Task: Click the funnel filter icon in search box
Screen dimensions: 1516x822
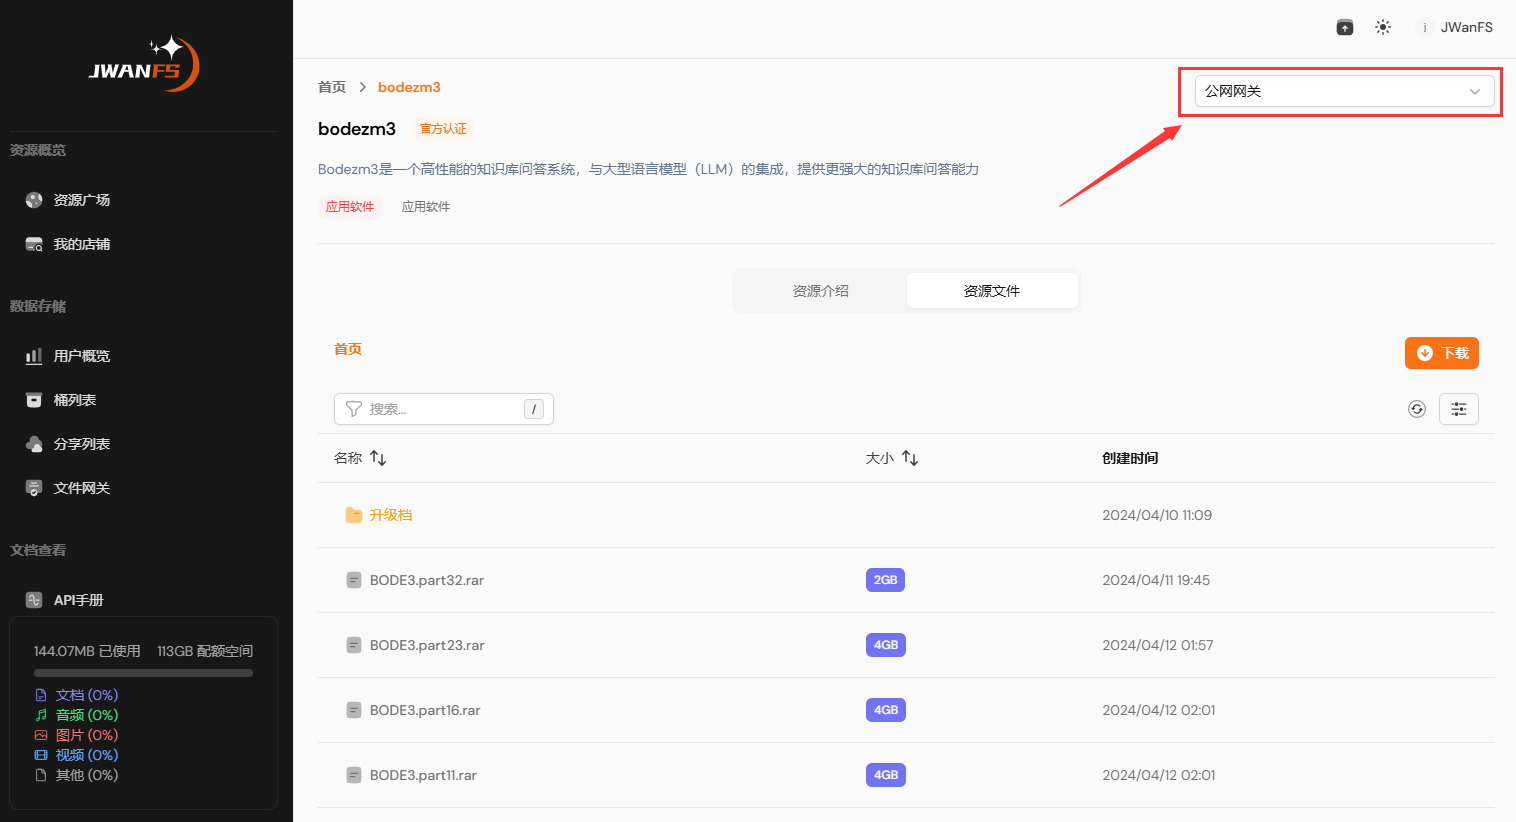Action: pos(353,409)
